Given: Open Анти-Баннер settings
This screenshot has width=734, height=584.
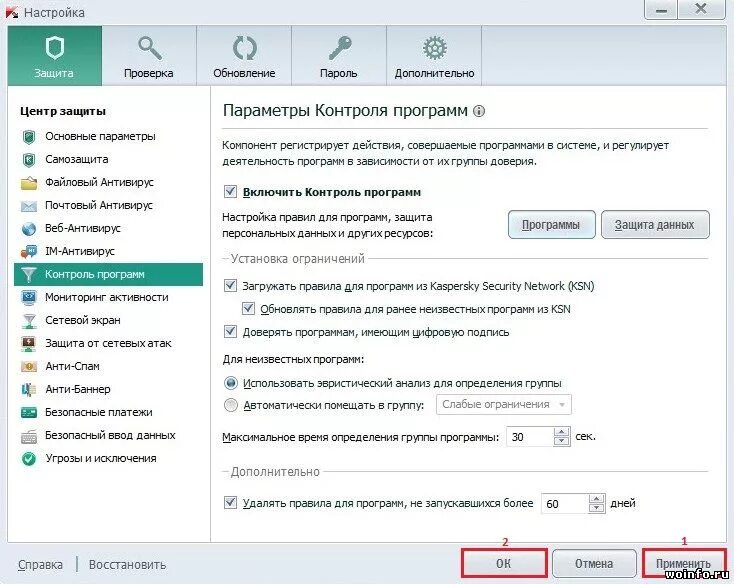Looking at the screenshot, I should [x=78, y=389].
